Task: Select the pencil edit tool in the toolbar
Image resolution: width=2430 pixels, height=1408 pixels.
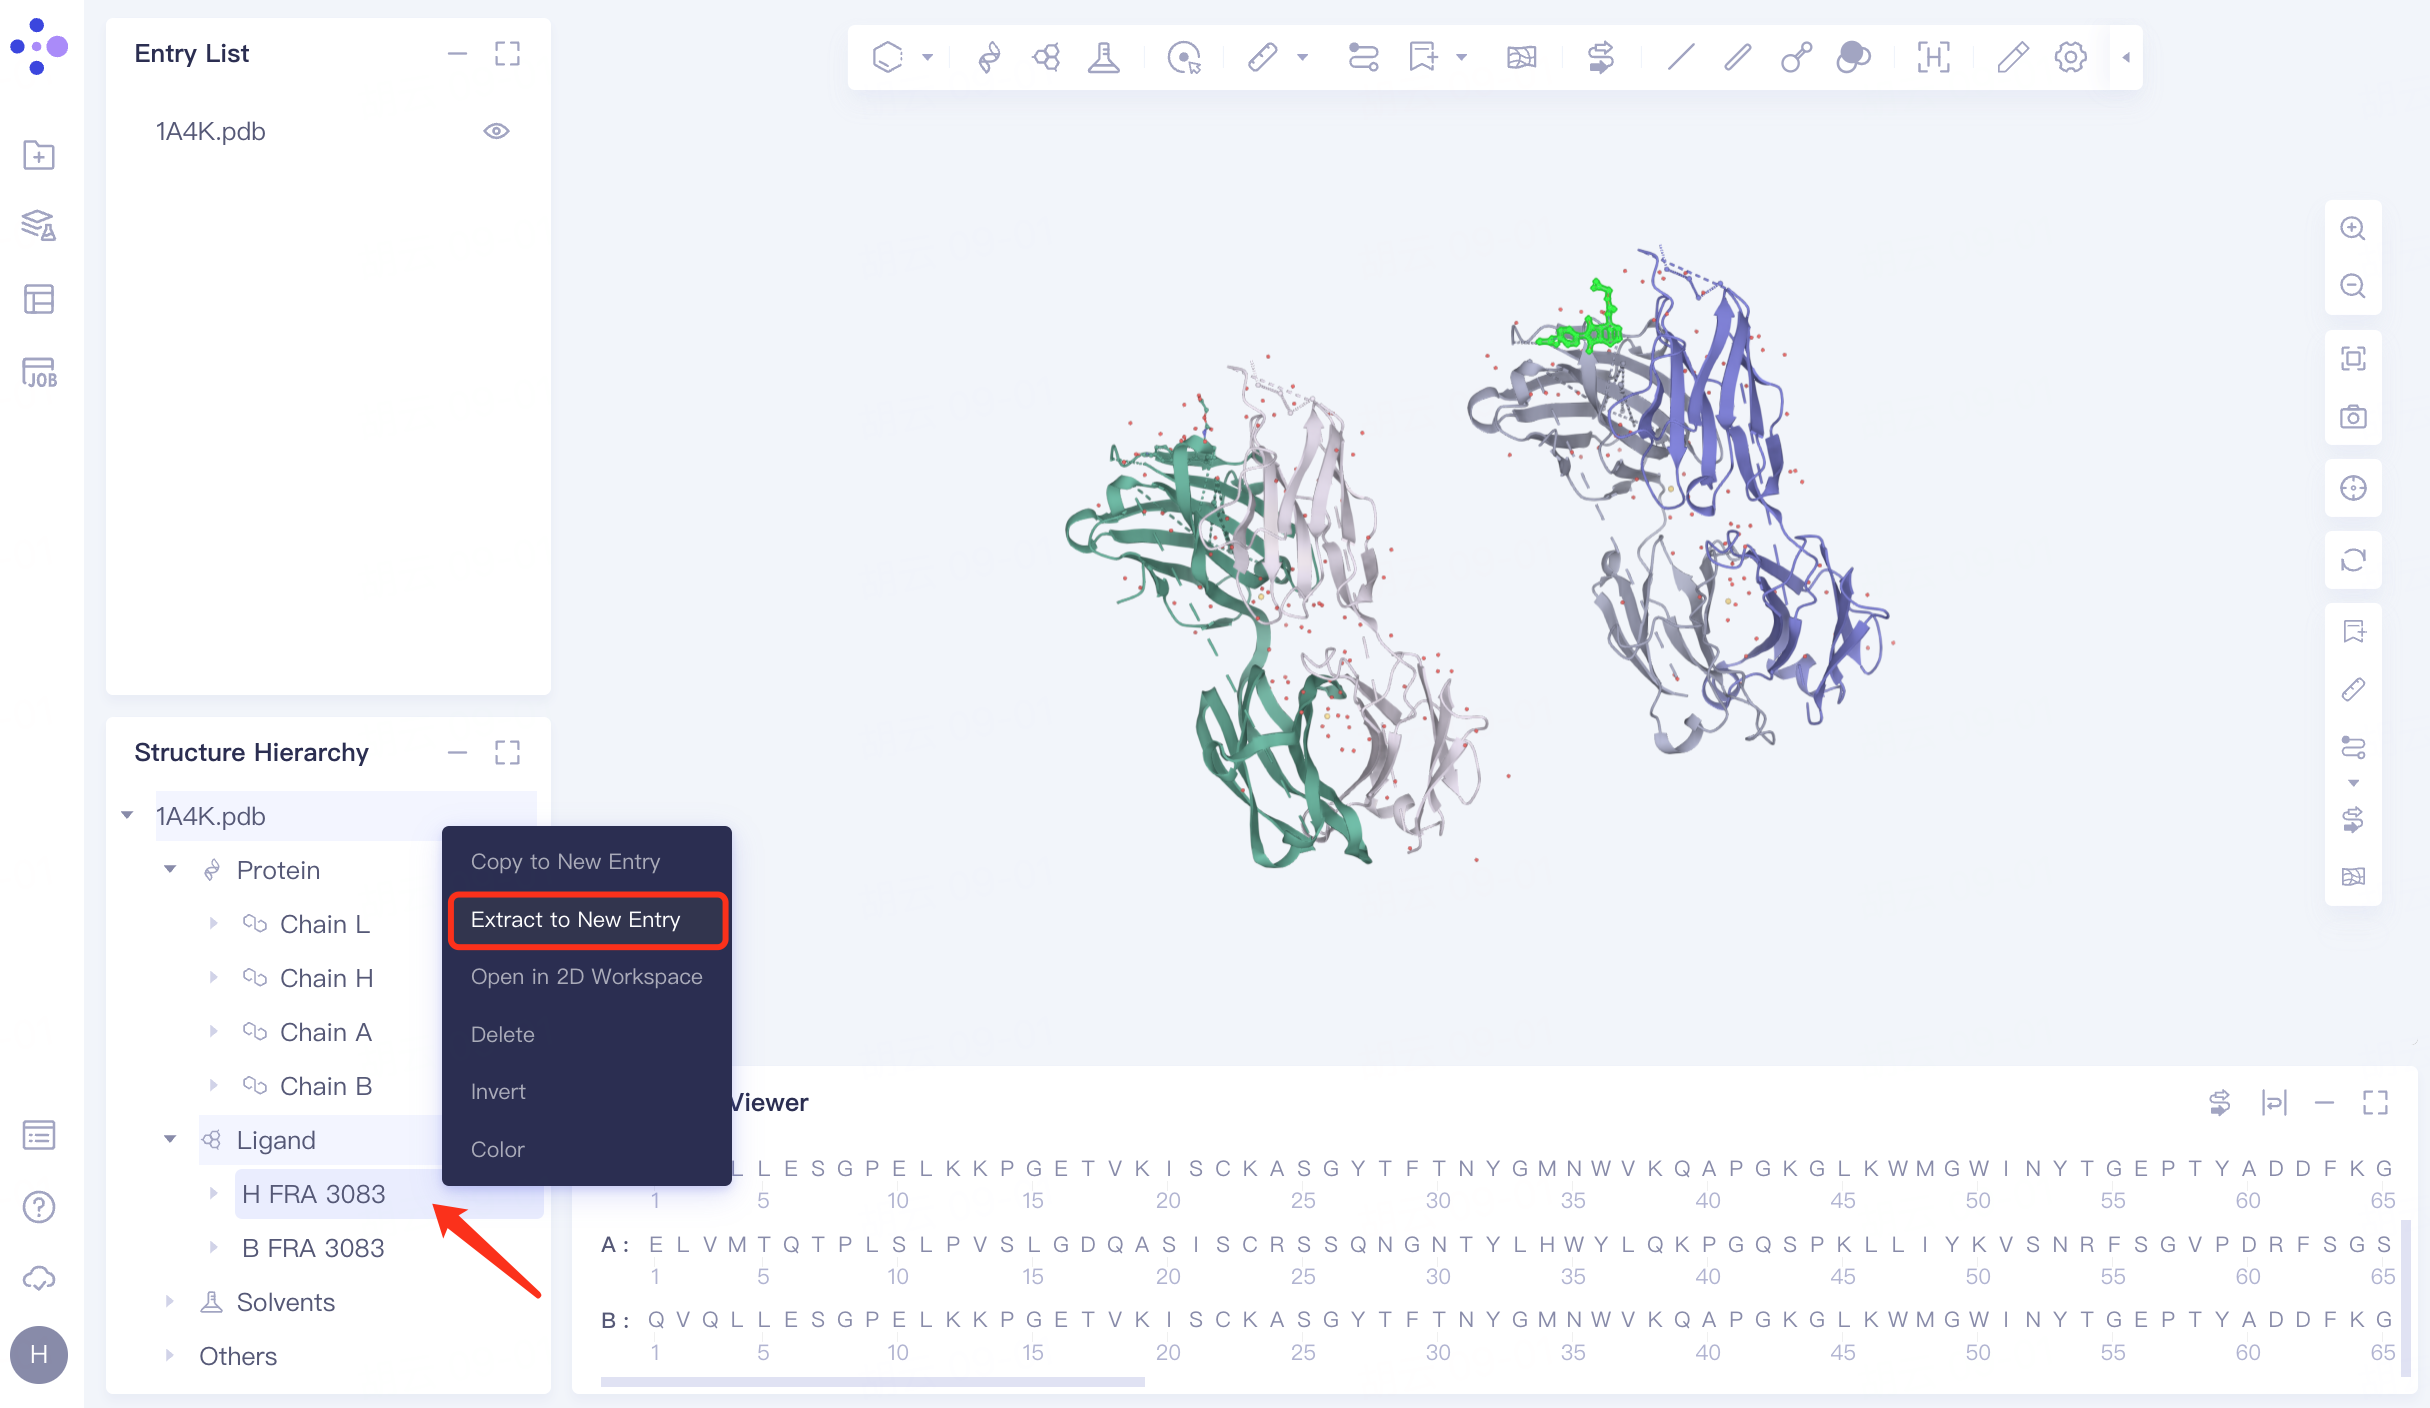Action: coord(2012,57)
